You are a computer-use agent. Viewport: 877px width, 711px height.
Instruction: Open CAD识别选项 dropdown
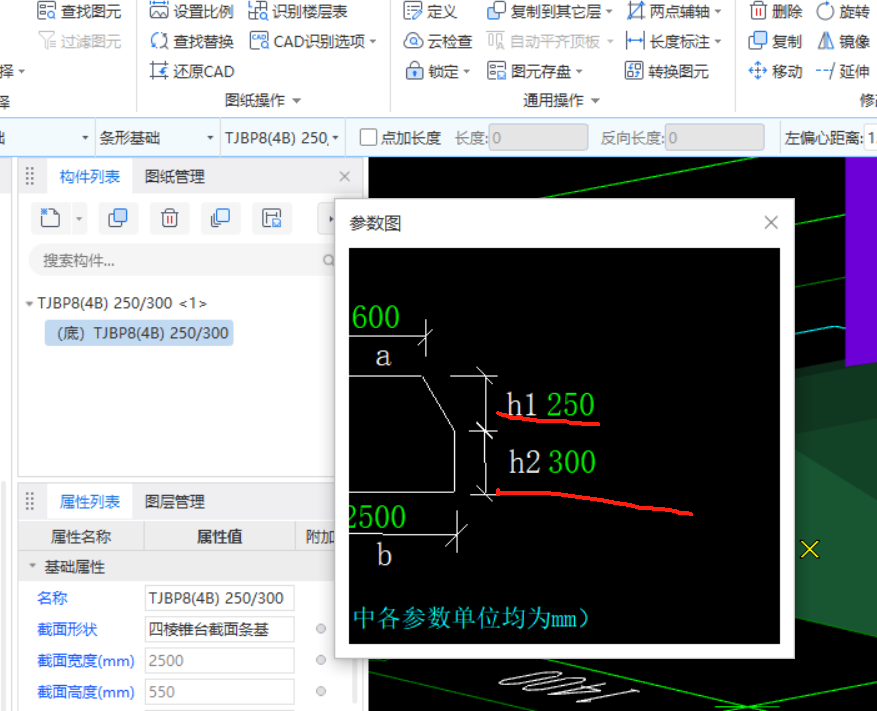[373, 41]
